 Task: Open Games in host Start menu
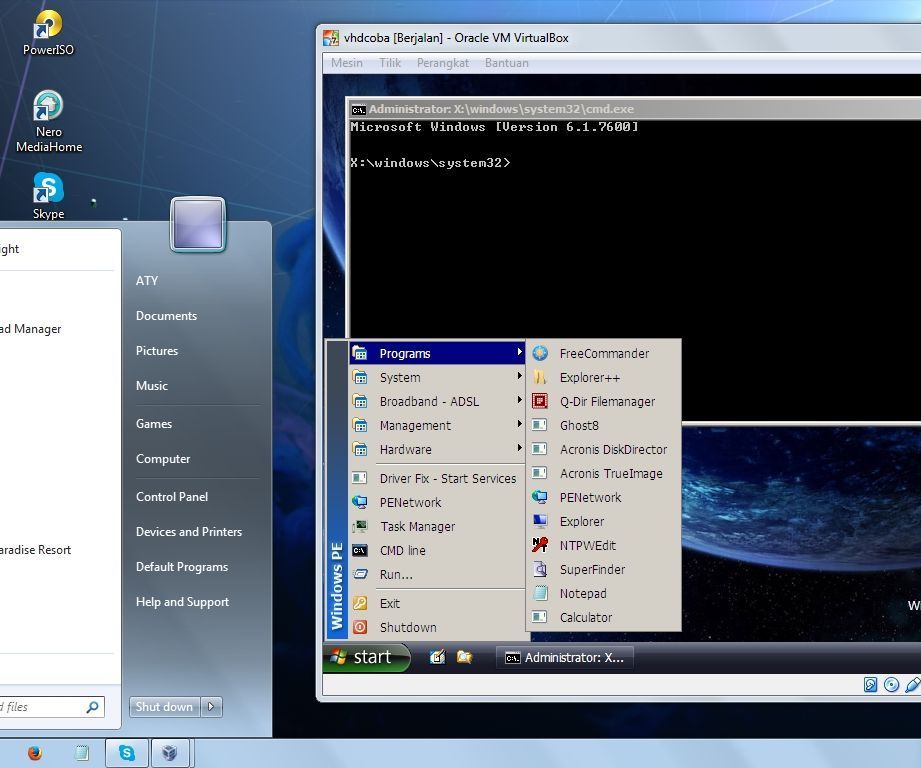point(154,424)
